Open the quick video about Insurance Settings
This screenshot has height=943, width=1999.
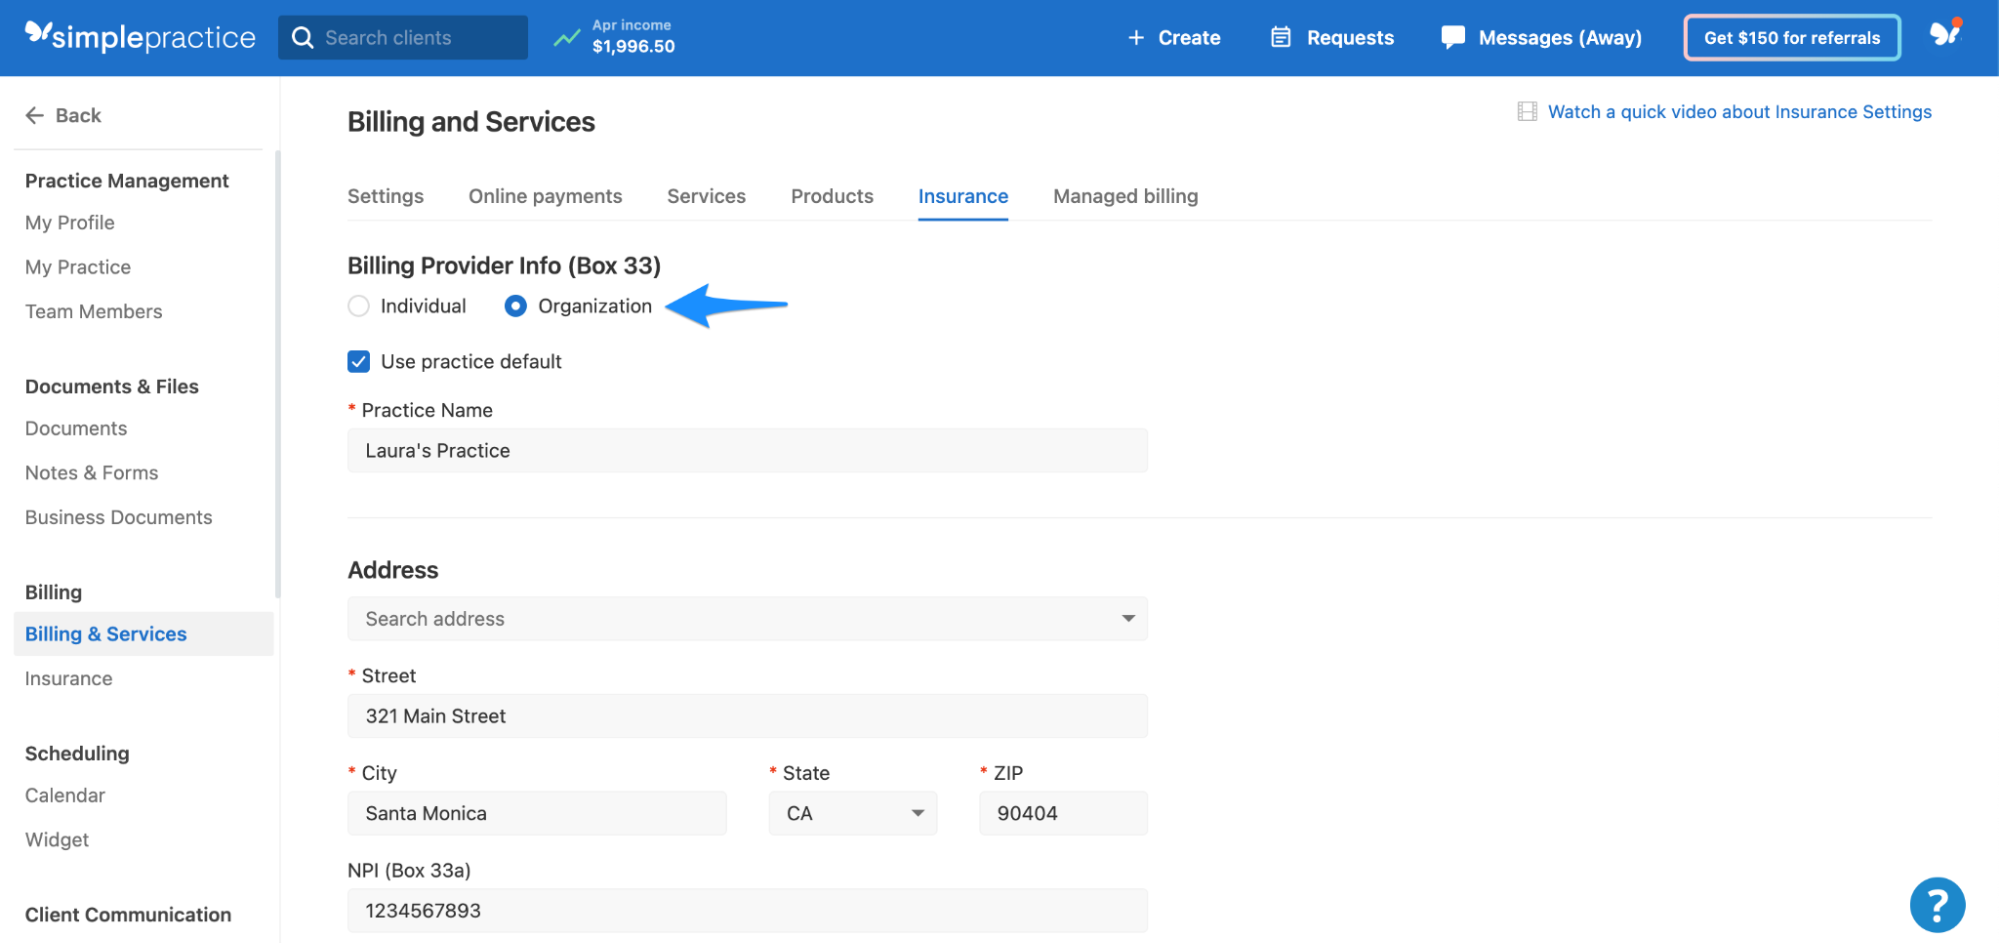pos(1740,111)
